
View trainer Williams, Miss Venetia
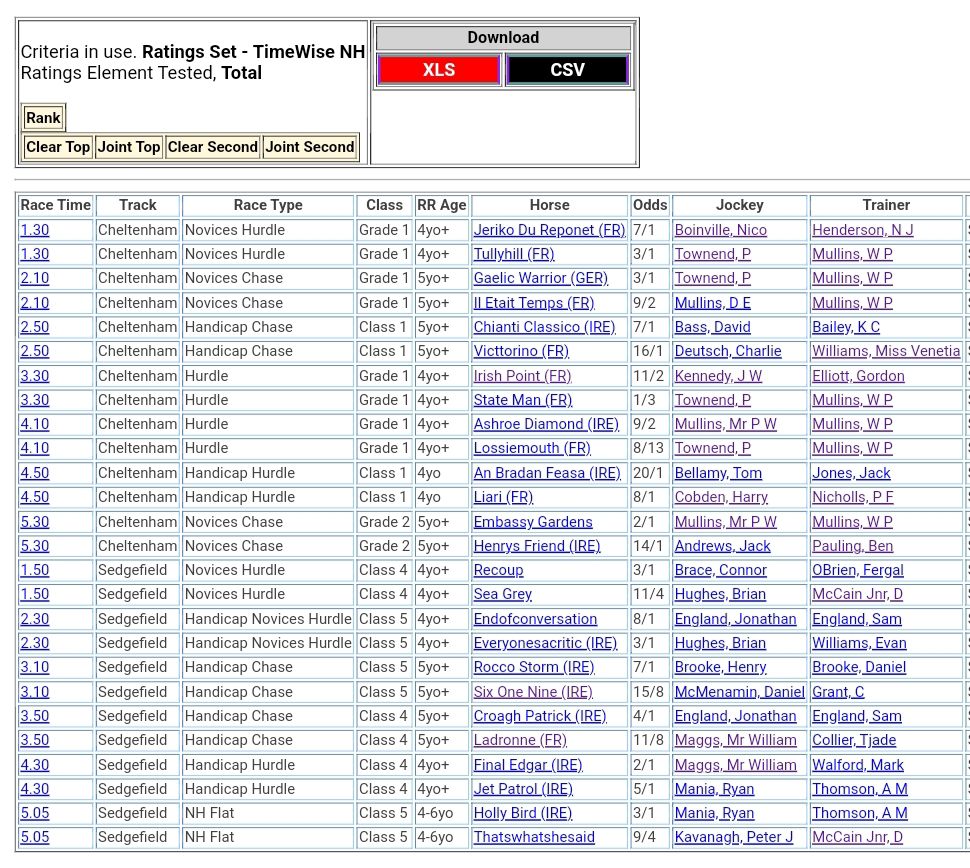click(885, 351)
